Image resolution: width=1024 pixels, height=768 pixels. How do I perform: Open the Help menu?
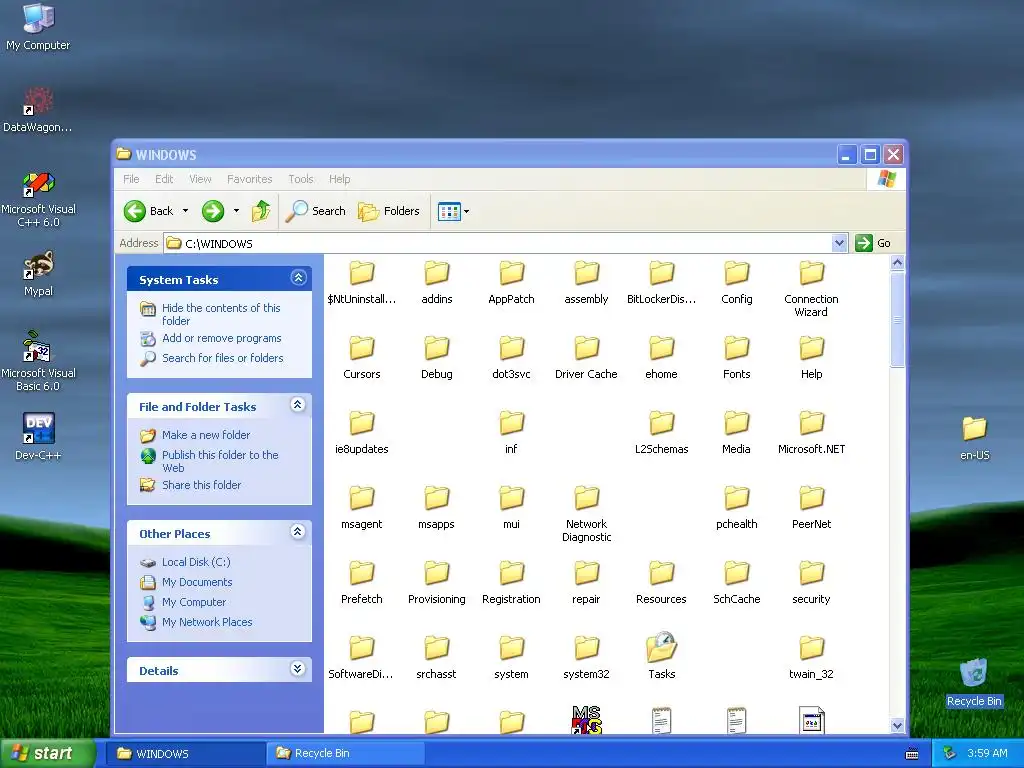tap(339, 179)
